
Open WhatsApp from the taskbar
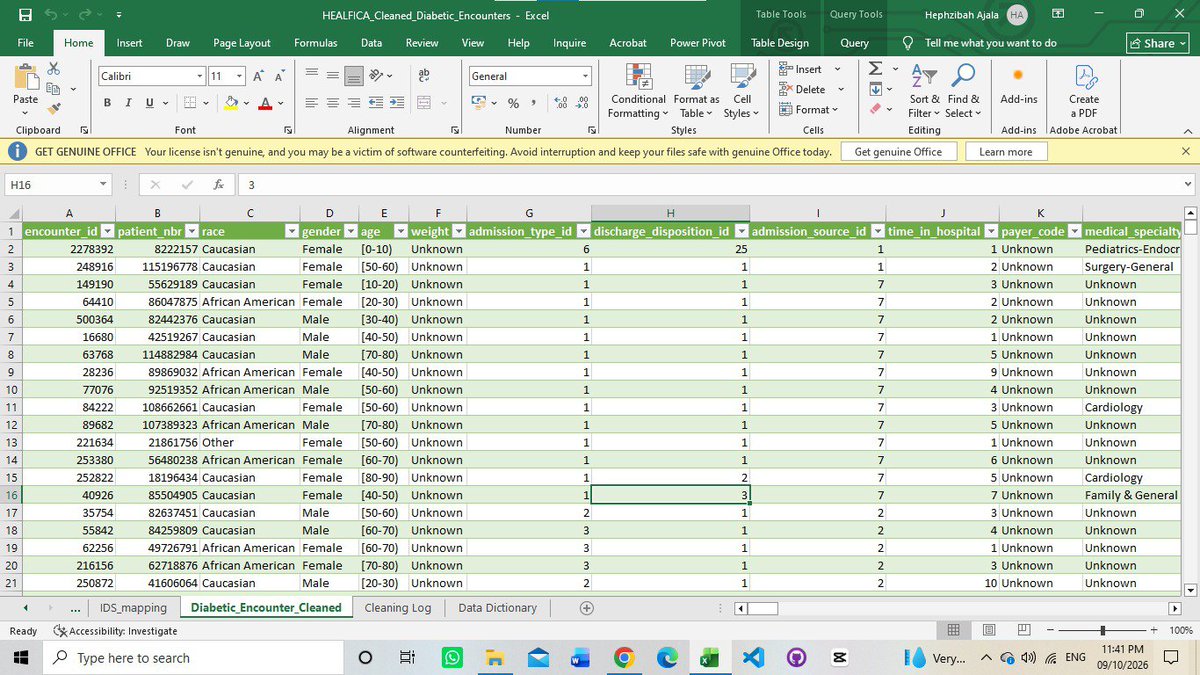(x=452, y=657)
